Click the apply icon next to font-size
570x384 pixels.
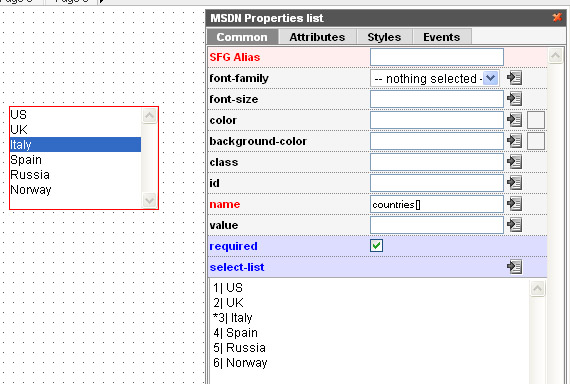click(x=515, y=99)
